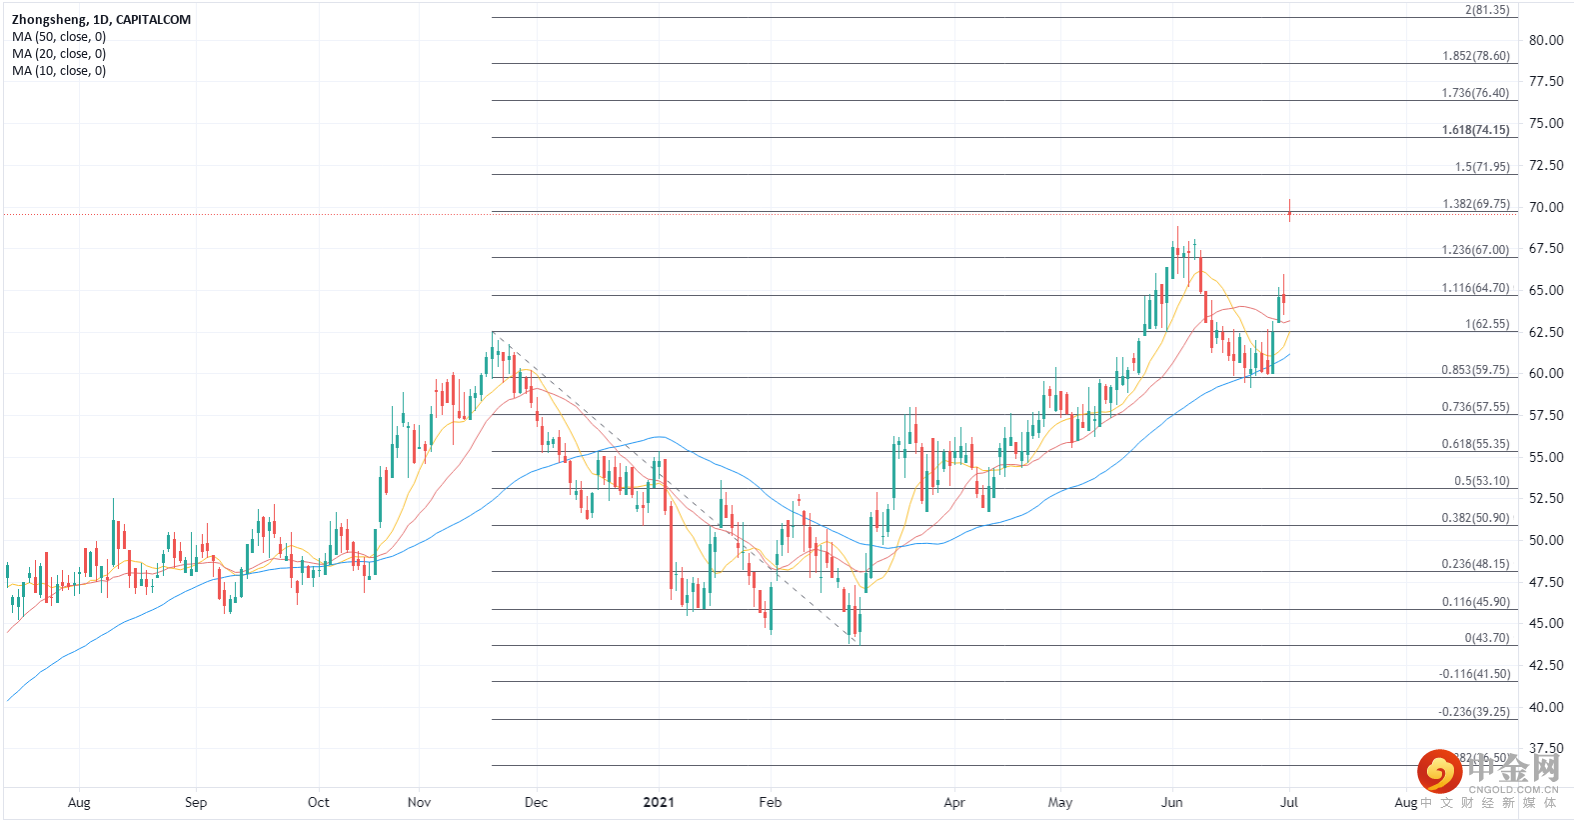Click 50.00 on the price scale
Viewport: 1574px width, 821px height.
[x=1546, y=540]
